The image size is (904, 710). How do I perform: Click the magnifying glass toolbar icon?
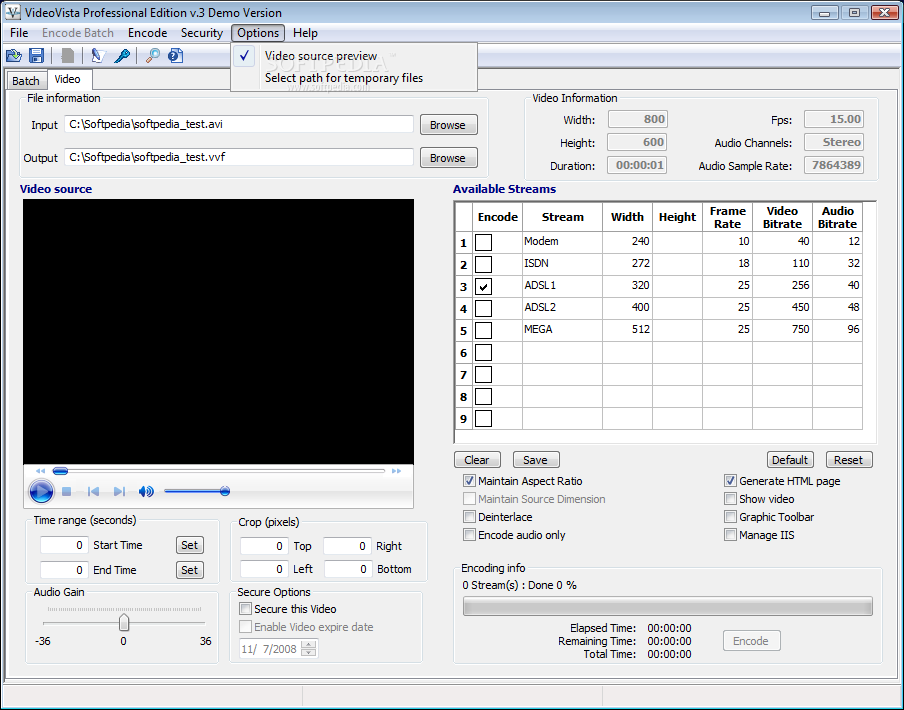(x=153, y=56)
